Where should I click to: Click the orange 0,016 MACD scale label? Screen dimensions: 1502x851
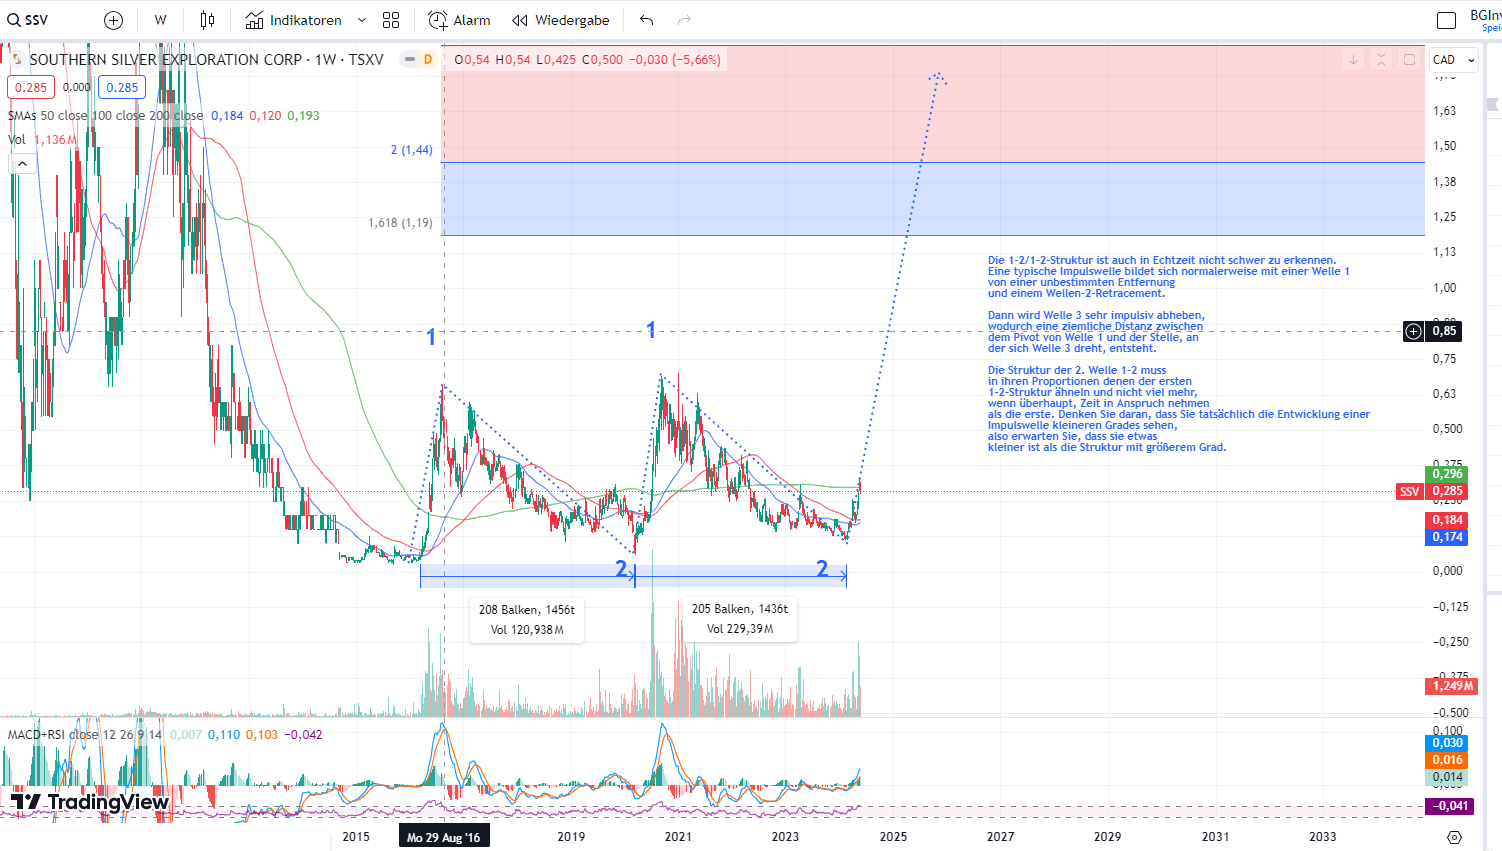pos(1447,760)
